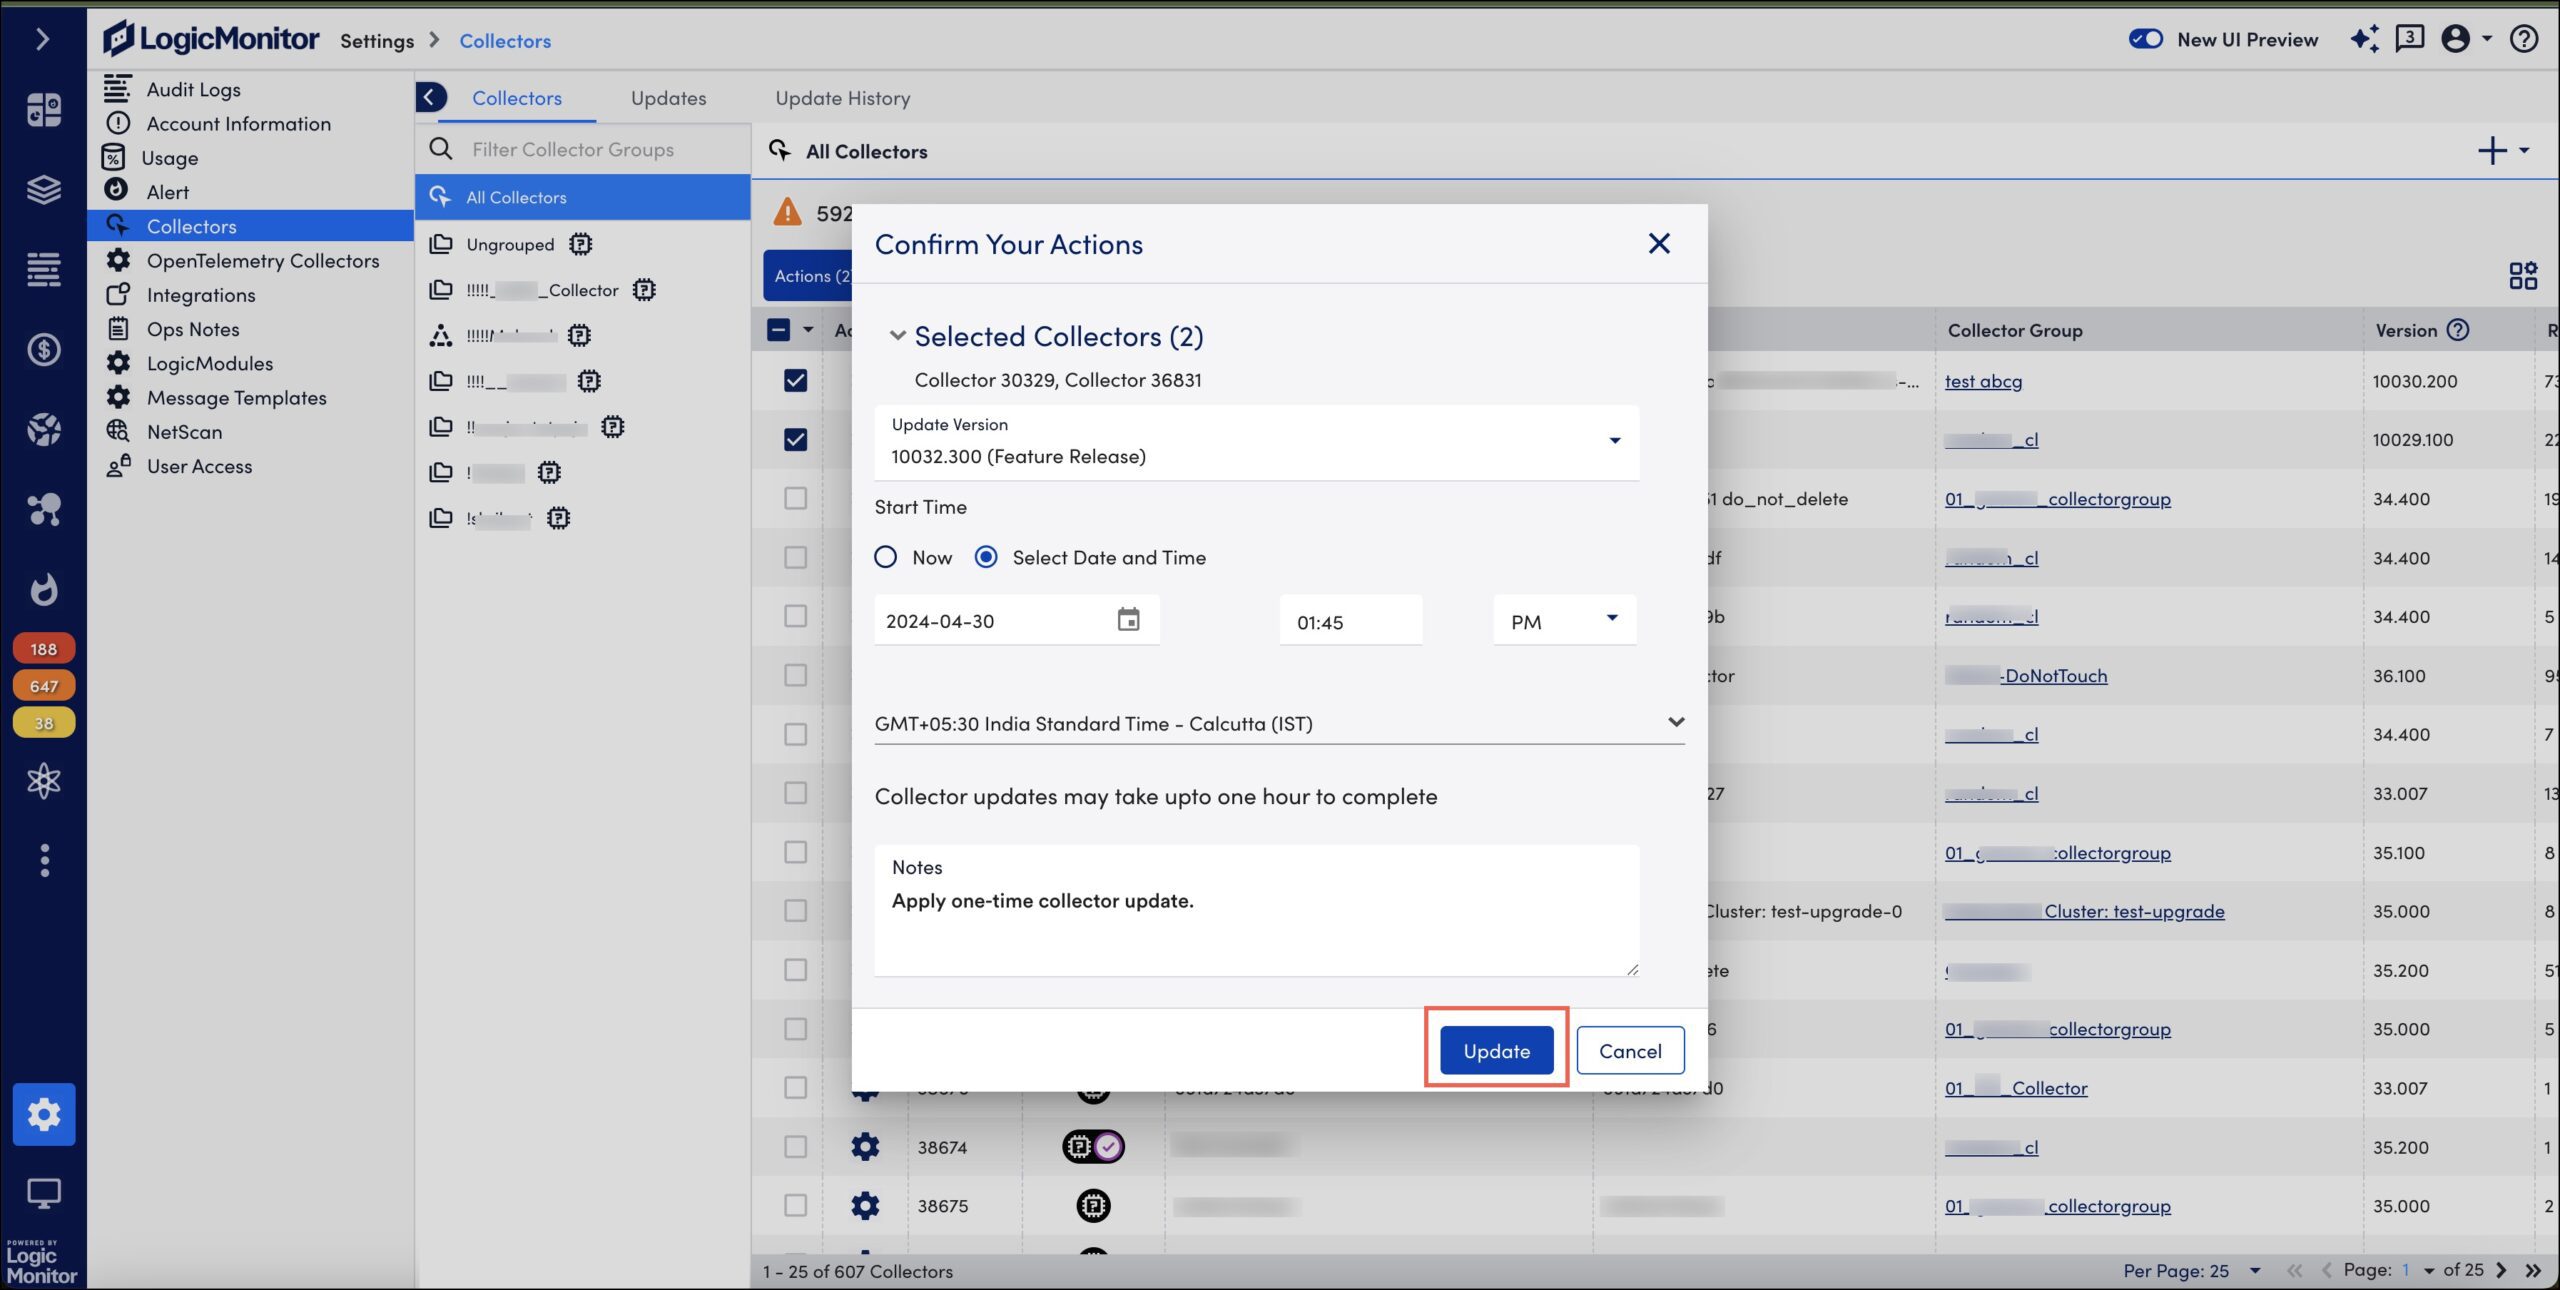Uncheck the second selected row checkbox, version 10029.100
2560x1290 pixels.
[796, 439]
